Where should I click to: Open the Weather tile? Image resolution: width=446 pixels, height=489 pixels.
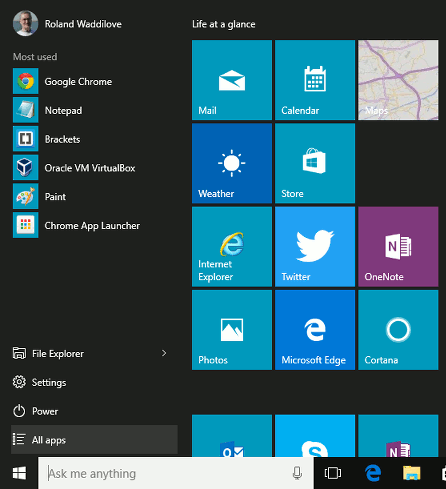232,163
